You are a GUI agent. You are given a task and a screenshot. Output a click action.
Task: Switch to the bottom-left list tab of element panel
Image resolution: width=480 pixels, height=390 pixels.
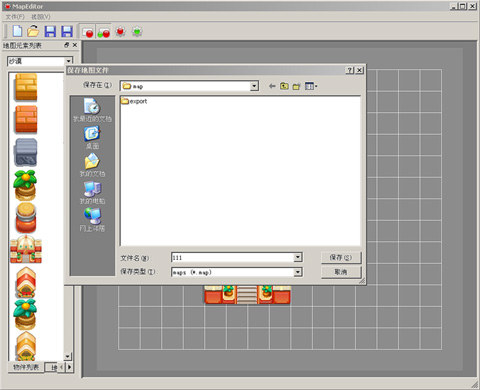click(x=26, y=367)
